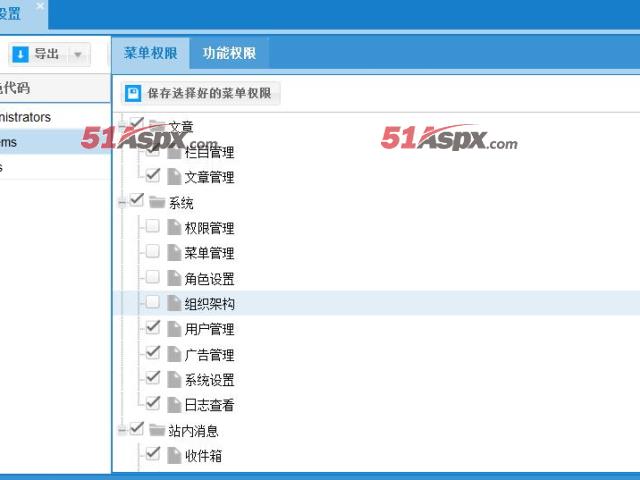The width and height of the screenshot is (640, 480).
Task: Click the role code column header
Action: click(55, 88)
